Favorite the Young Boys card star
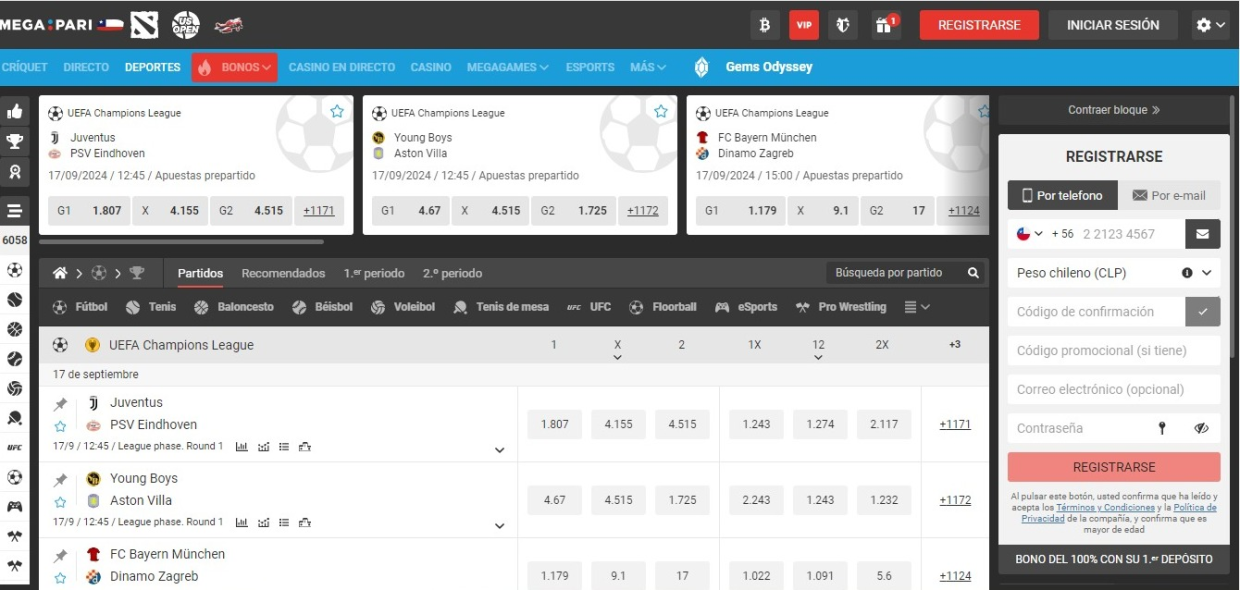The image size is (1240, 590). (660, 112)
